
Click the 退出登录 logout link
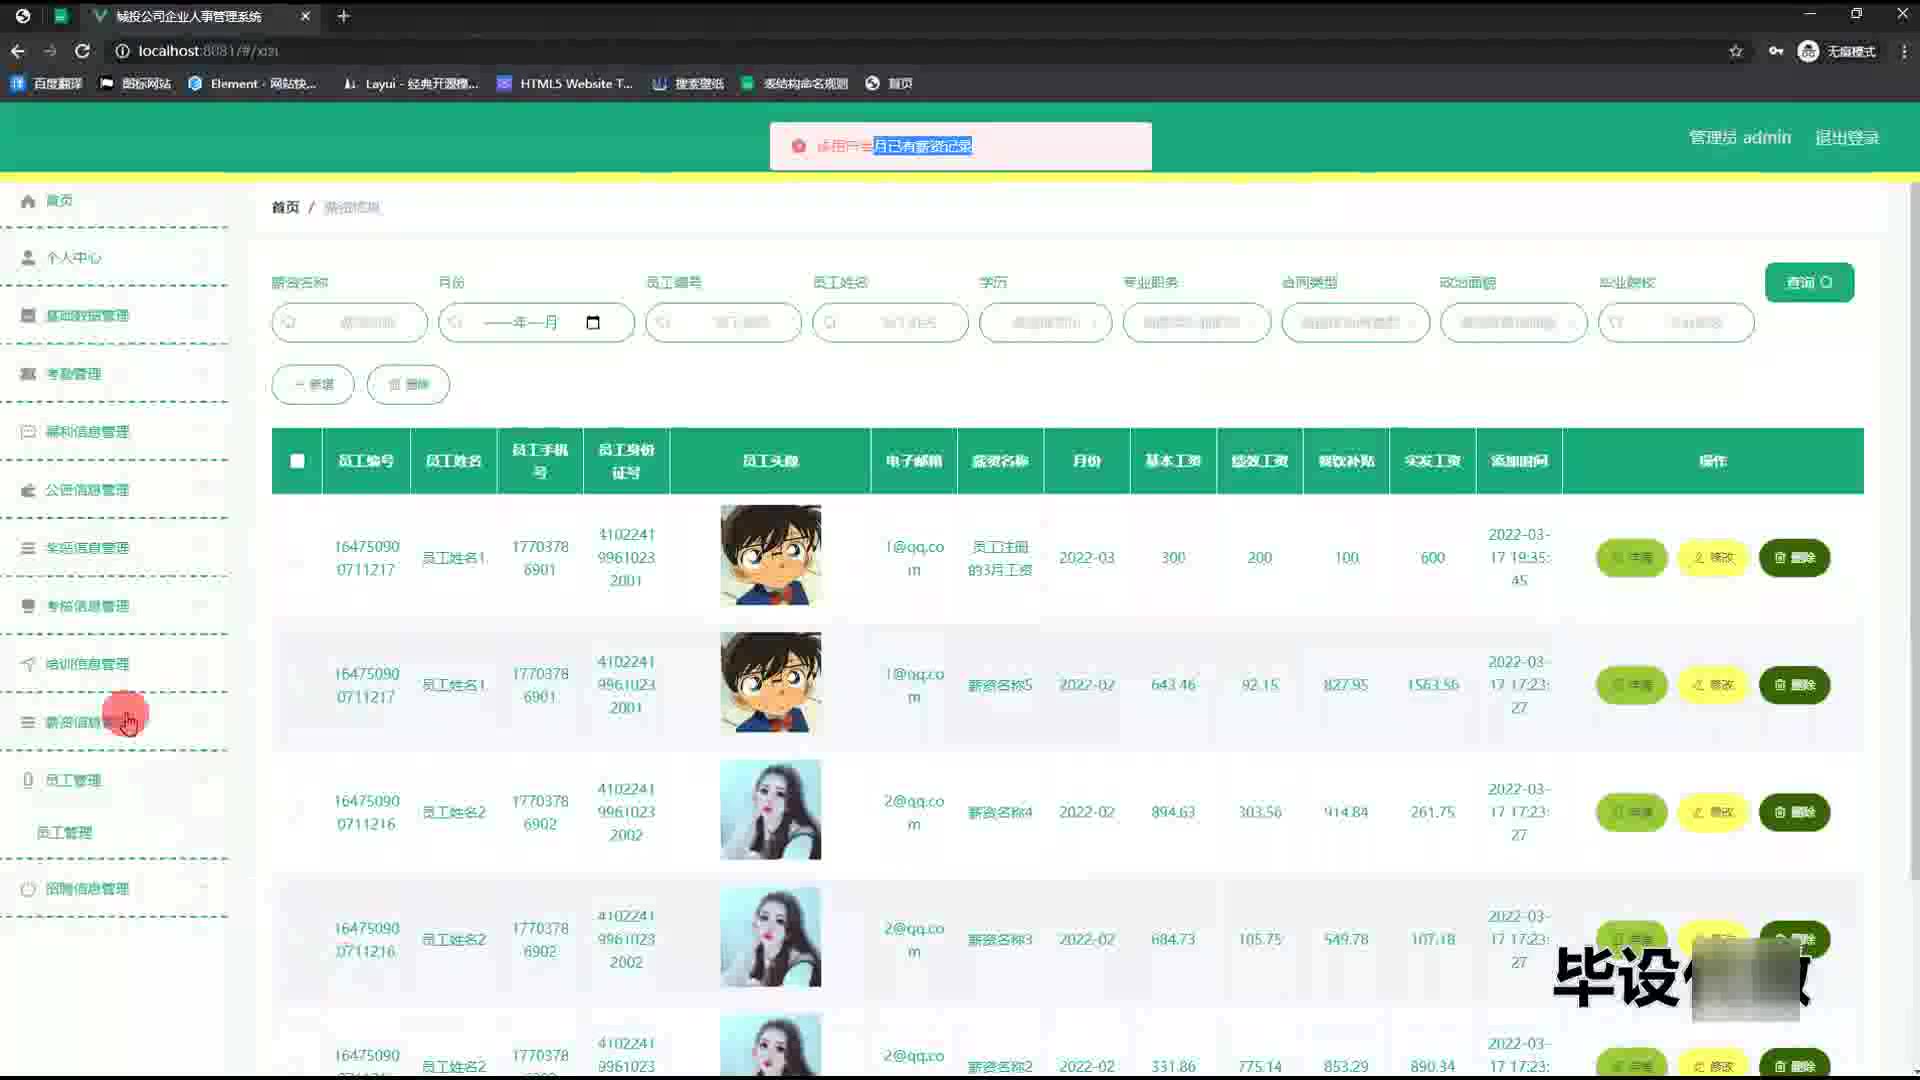coord(1846,138)
